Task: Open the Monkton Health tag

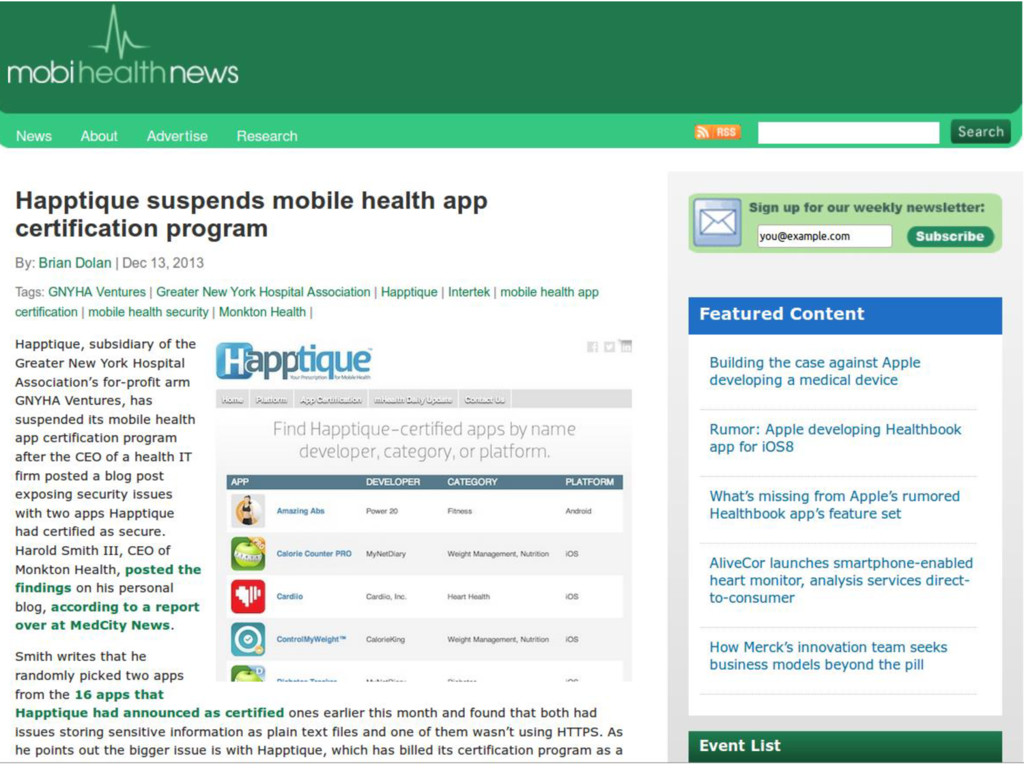Action: click(x=263, y=312)
